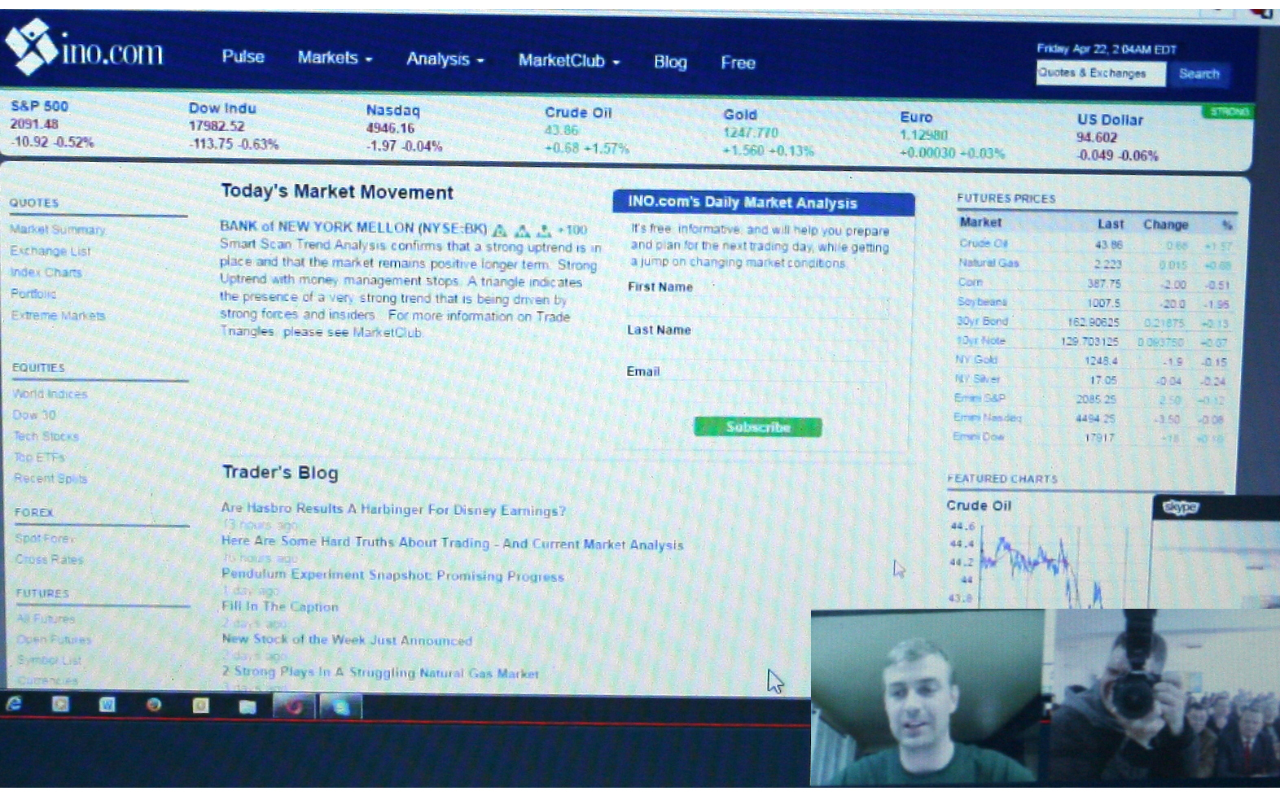Click the INO.com logo

[85, 49]
